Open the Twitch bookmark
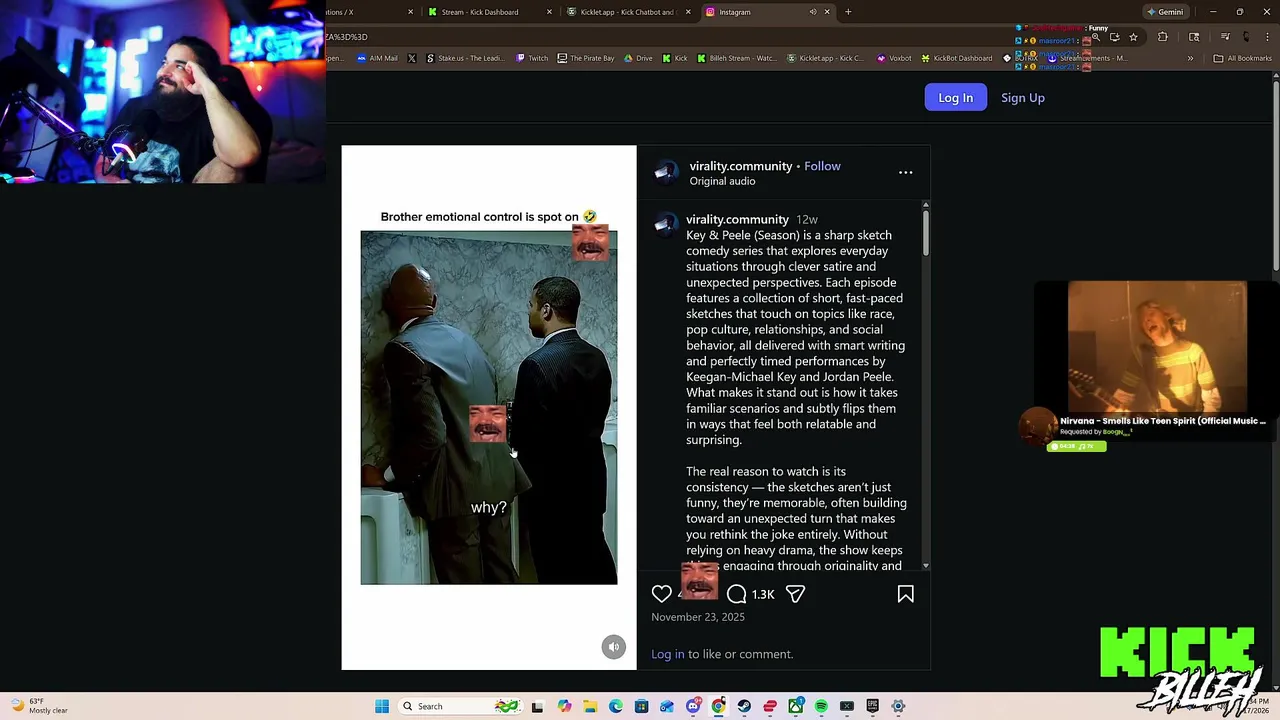Screen dimensions: 1280x720 532,58
